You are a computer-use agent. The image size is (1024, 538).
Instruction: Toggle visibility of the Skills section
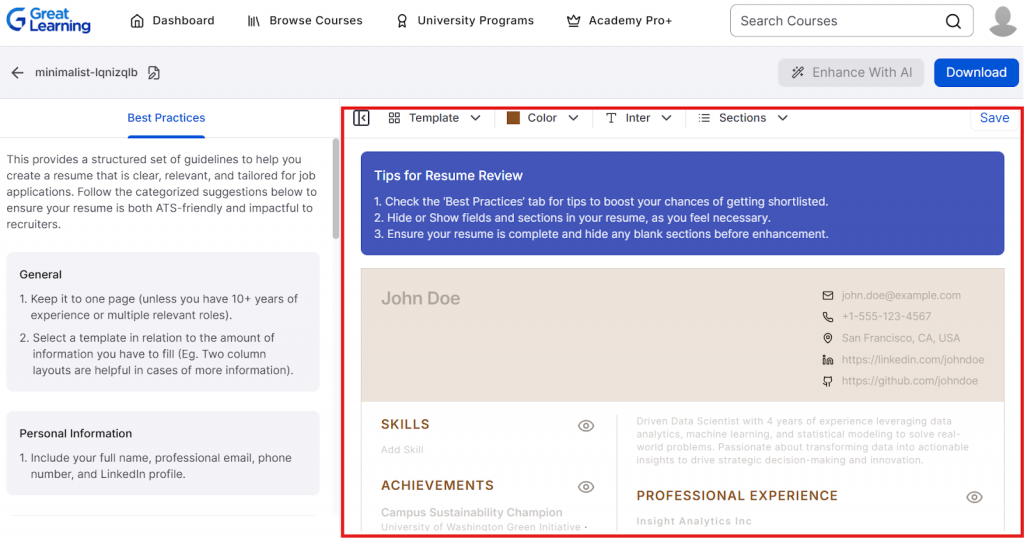coord(586,426)
